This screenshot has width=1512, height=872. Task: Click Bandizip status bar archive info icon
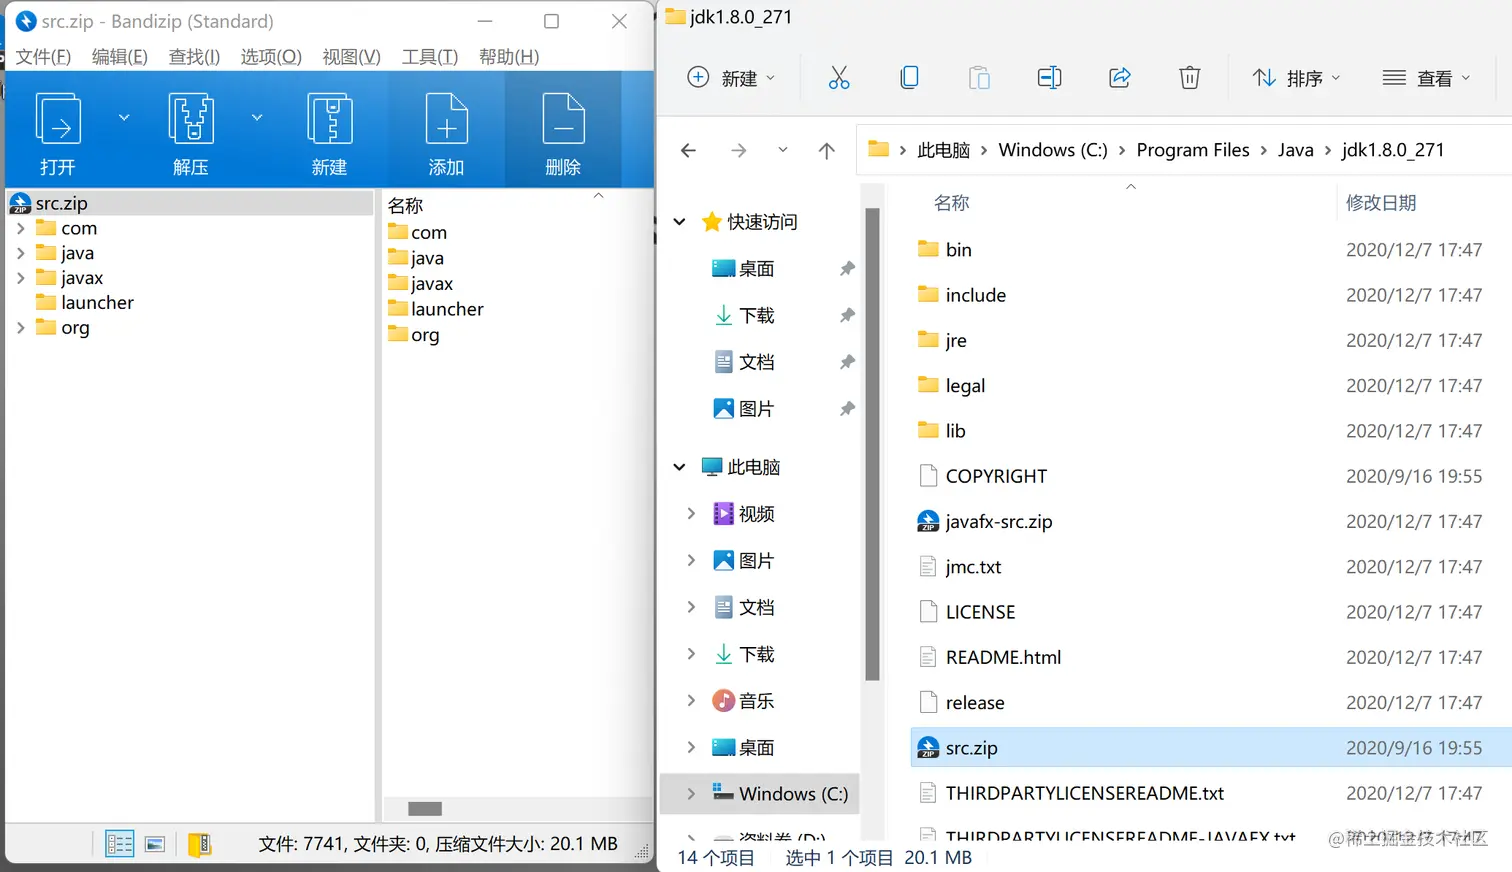pos(200,845)
